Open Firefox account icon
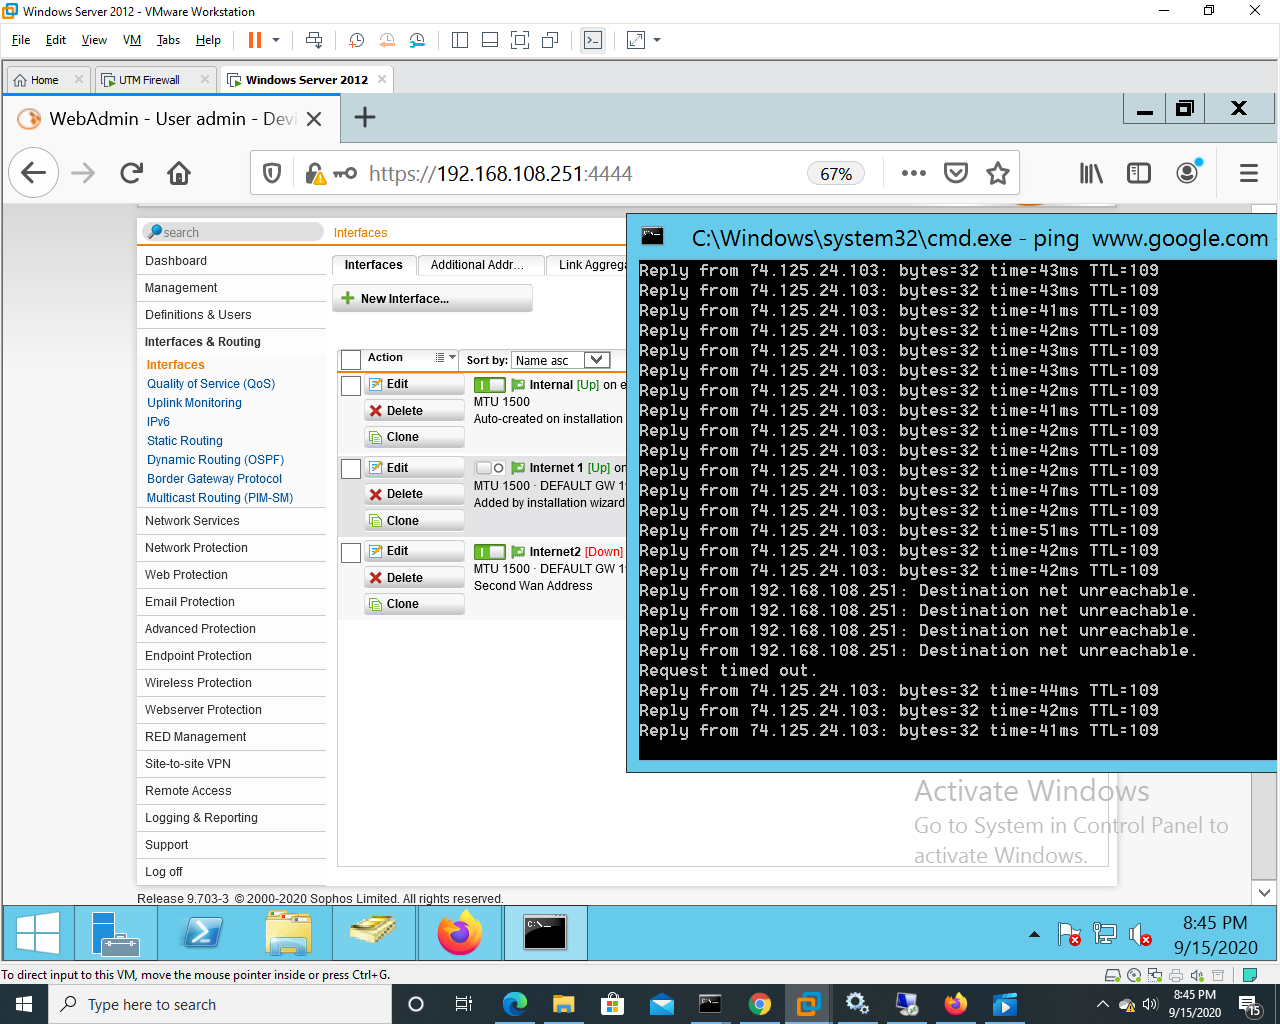 [x=1187, y=173]
